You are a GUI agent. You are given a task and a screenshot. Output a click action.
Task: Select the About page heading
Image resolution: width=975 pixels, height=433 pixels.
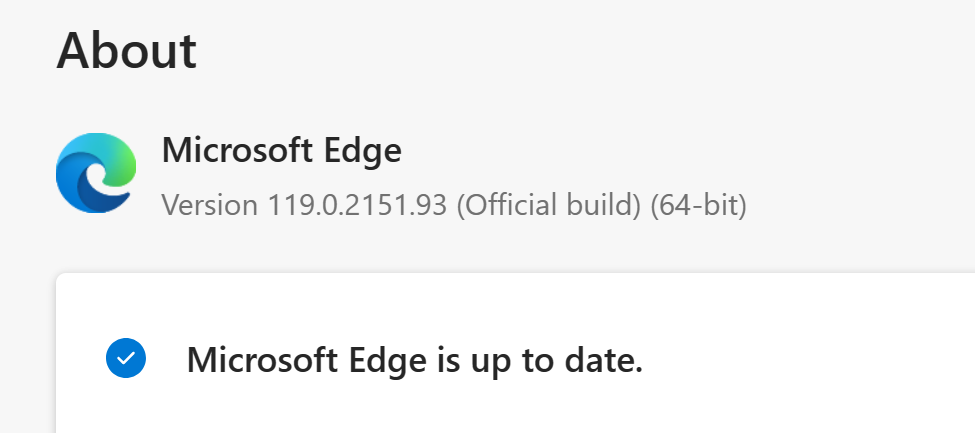tap(127, 50)
